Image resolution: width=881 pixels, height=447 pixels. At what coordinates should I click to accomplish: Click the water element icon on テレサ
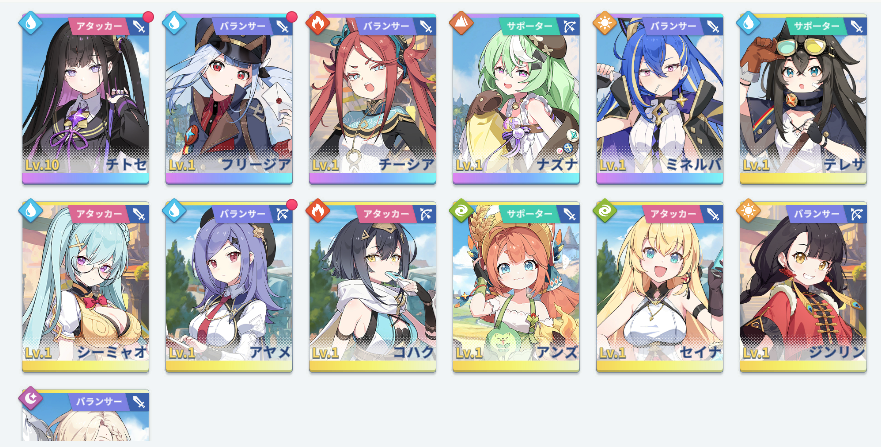click(x=749, y=23)
